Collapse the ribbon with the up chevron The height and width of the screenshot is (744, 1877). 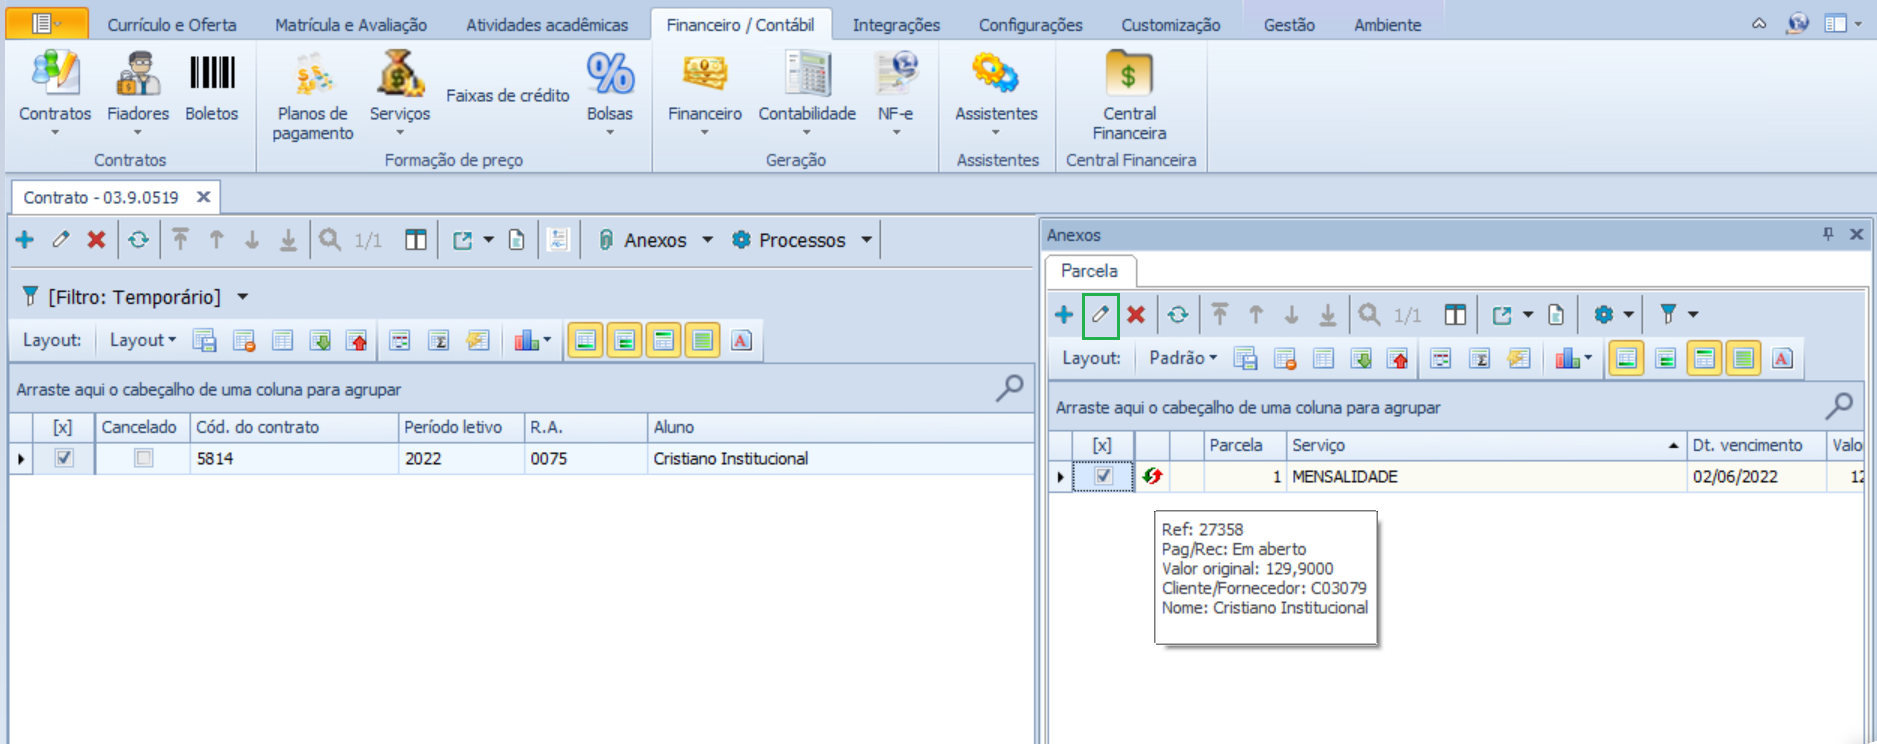[x=1759, y=24]
